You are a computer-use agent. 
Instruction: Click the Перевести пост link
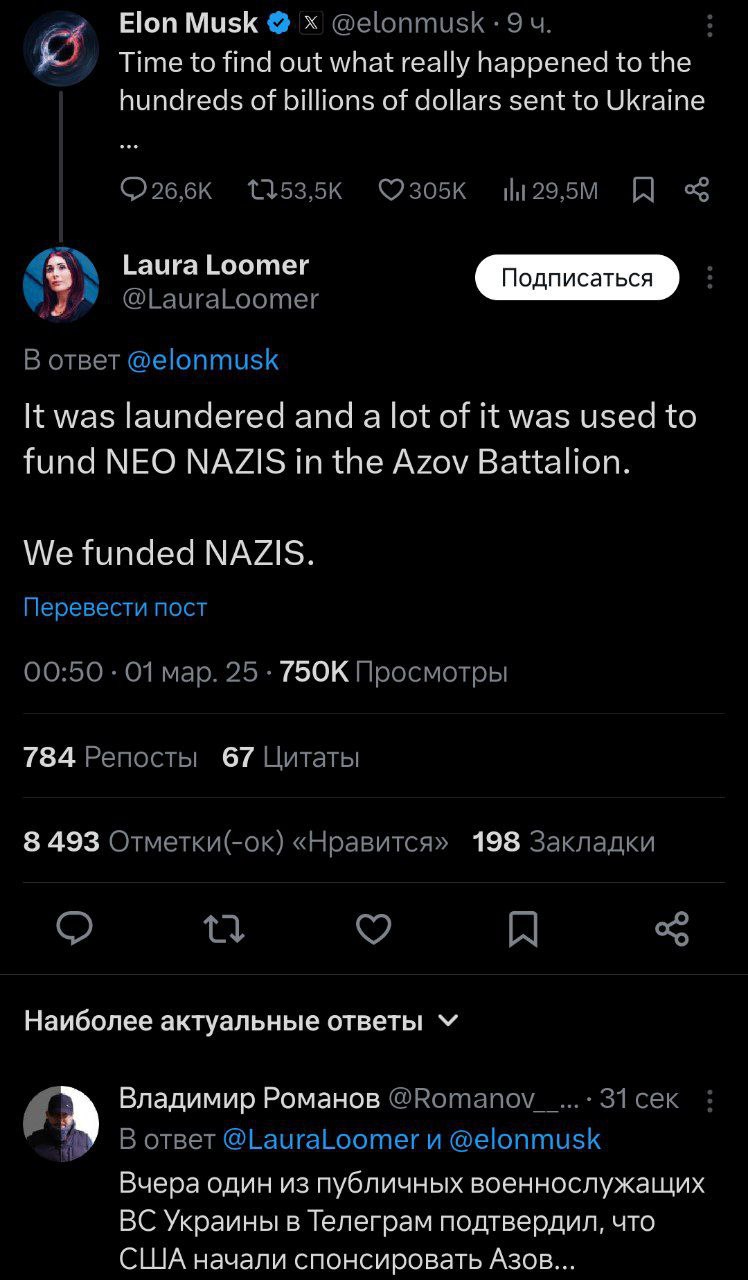[115, 607]
